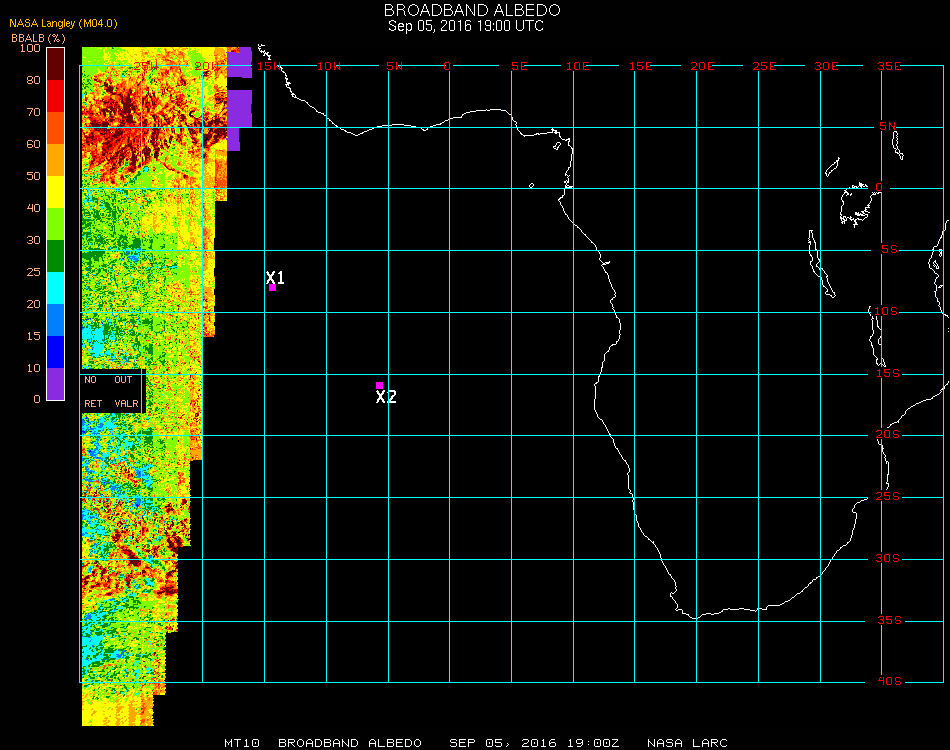Click the '10W' longitude label

pyautogui.click(x=329, y=66)
